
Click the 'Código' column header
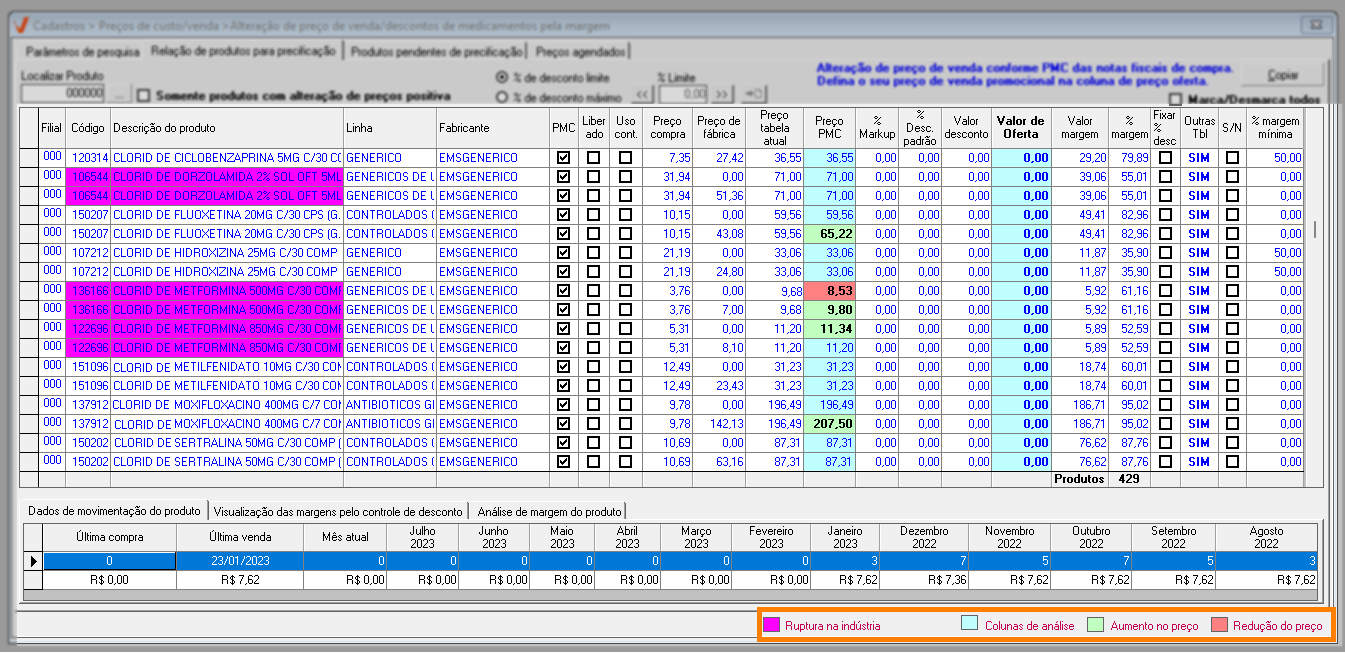tap(88, 128)
